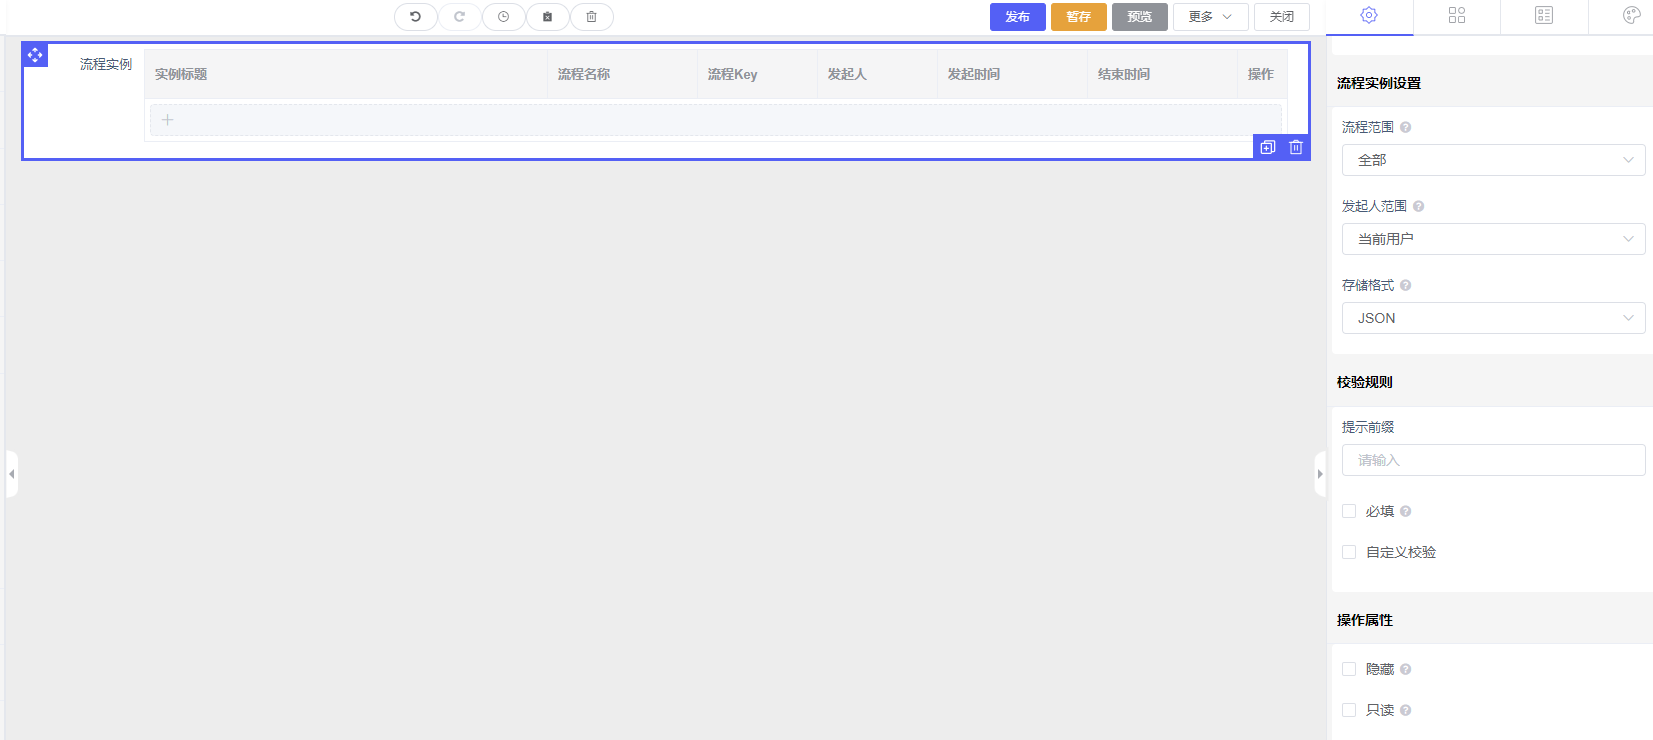The image size is (1653, 740).
Task: Click the 提示前缀 input field
Action: click(x=1493, y=460)
